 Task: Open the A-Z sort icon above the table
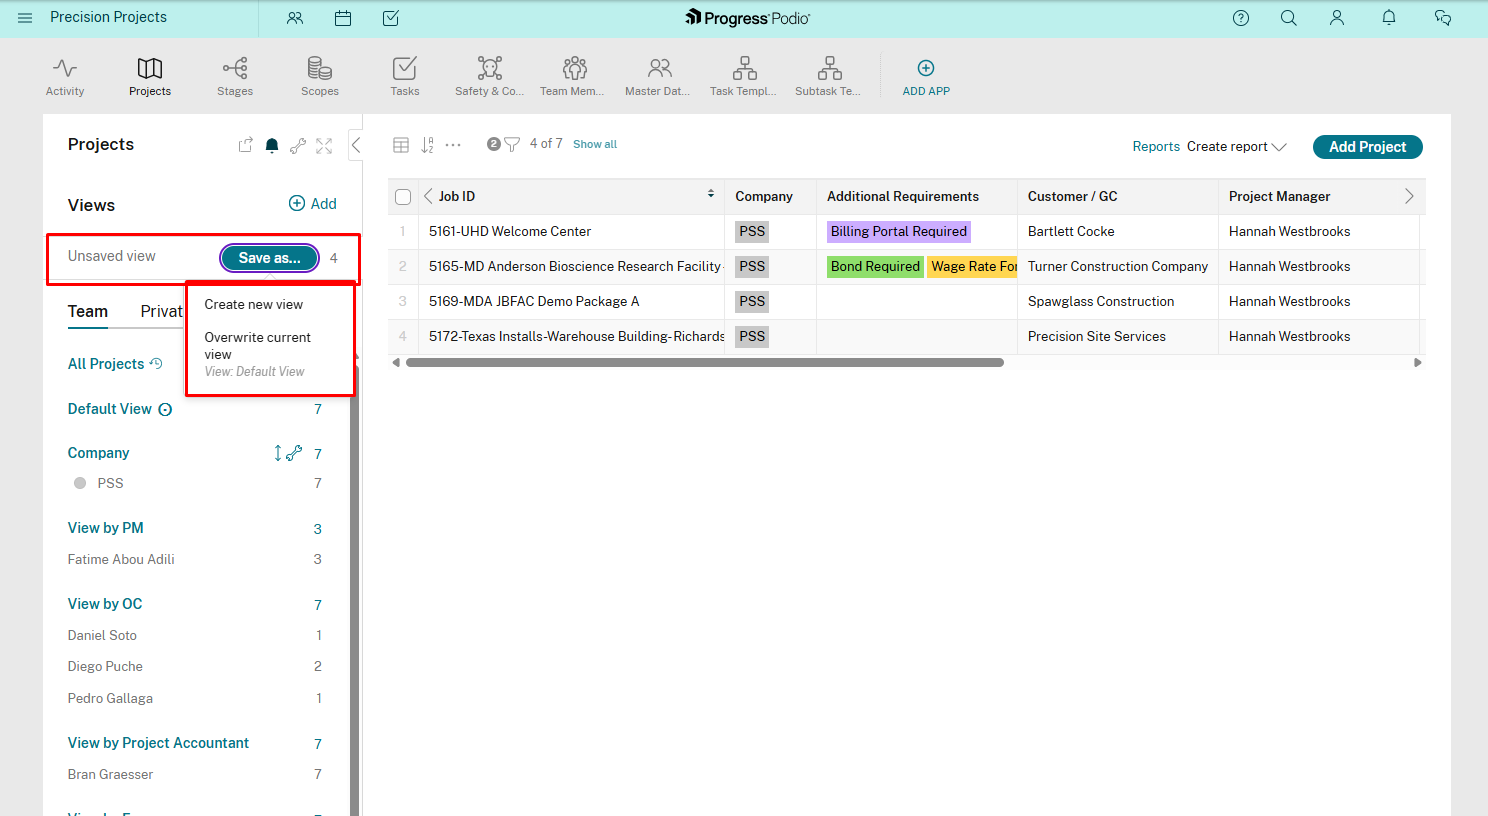[427, 144]
